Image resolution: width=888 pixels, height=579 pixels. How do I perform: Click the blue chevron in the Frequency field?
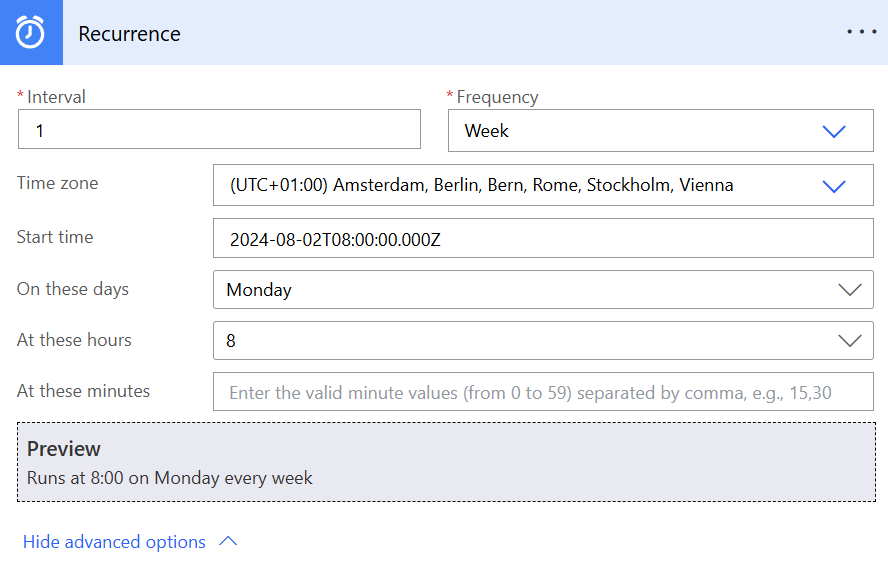tap(833, 132)
